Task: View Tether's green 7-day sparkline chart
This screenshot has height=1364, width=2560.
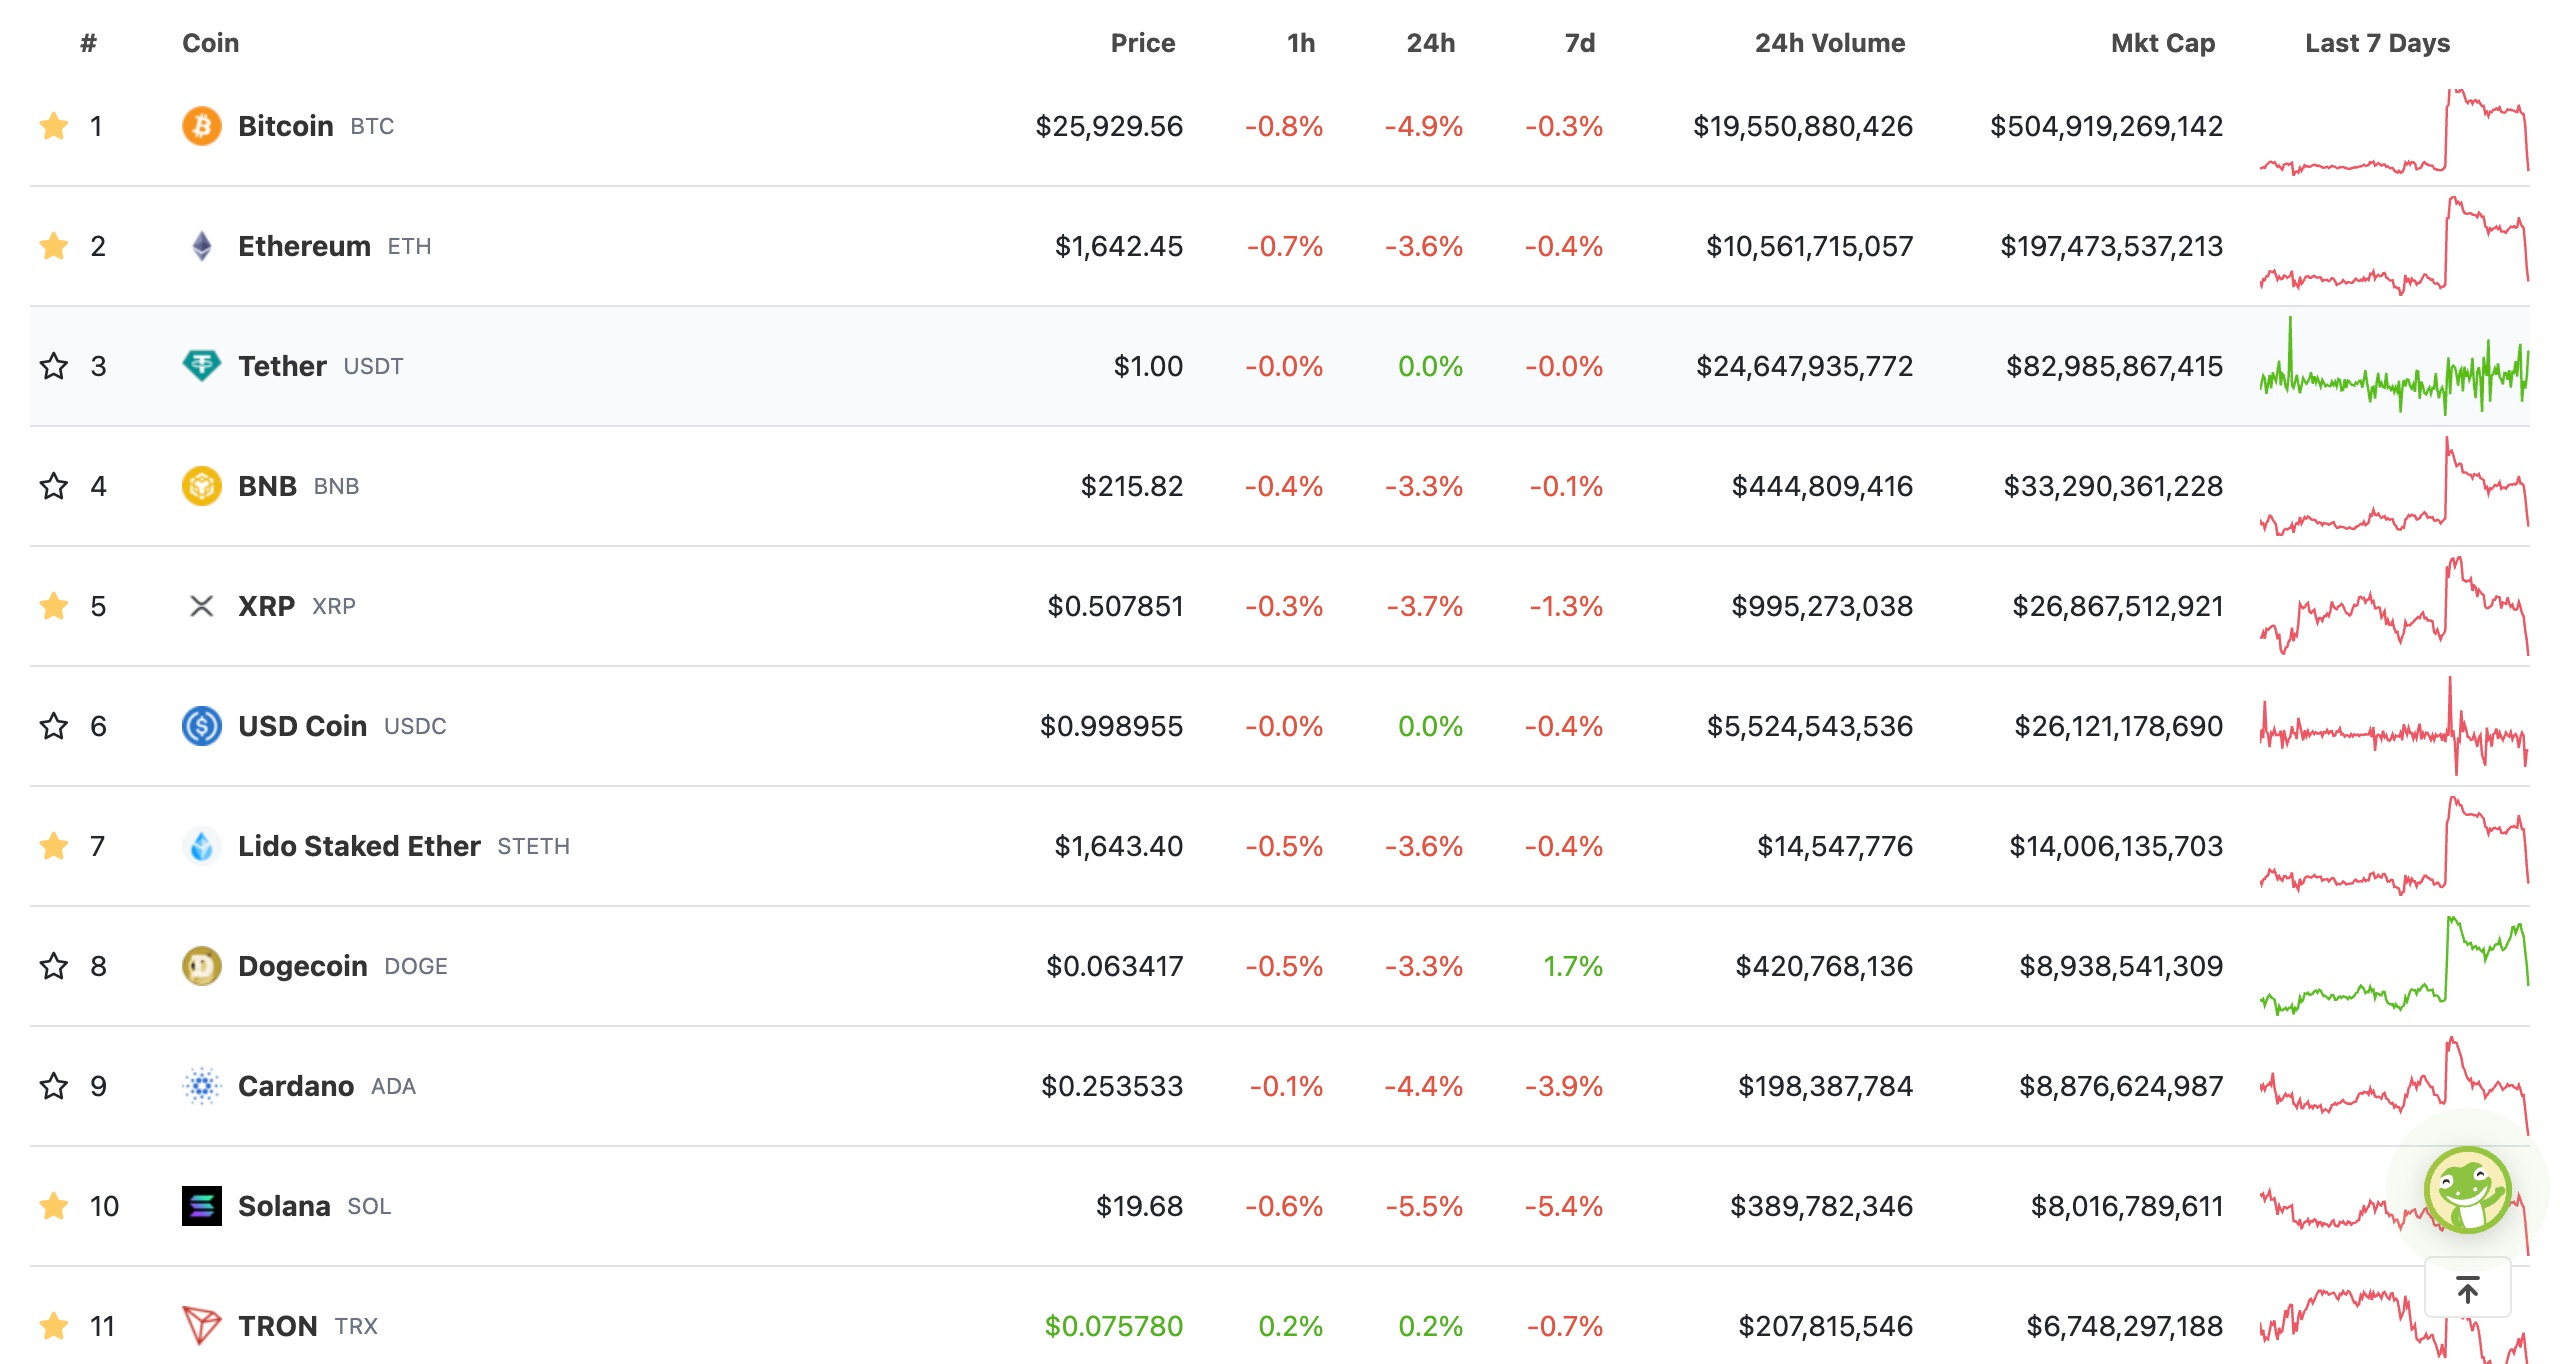Action: 2394,366
